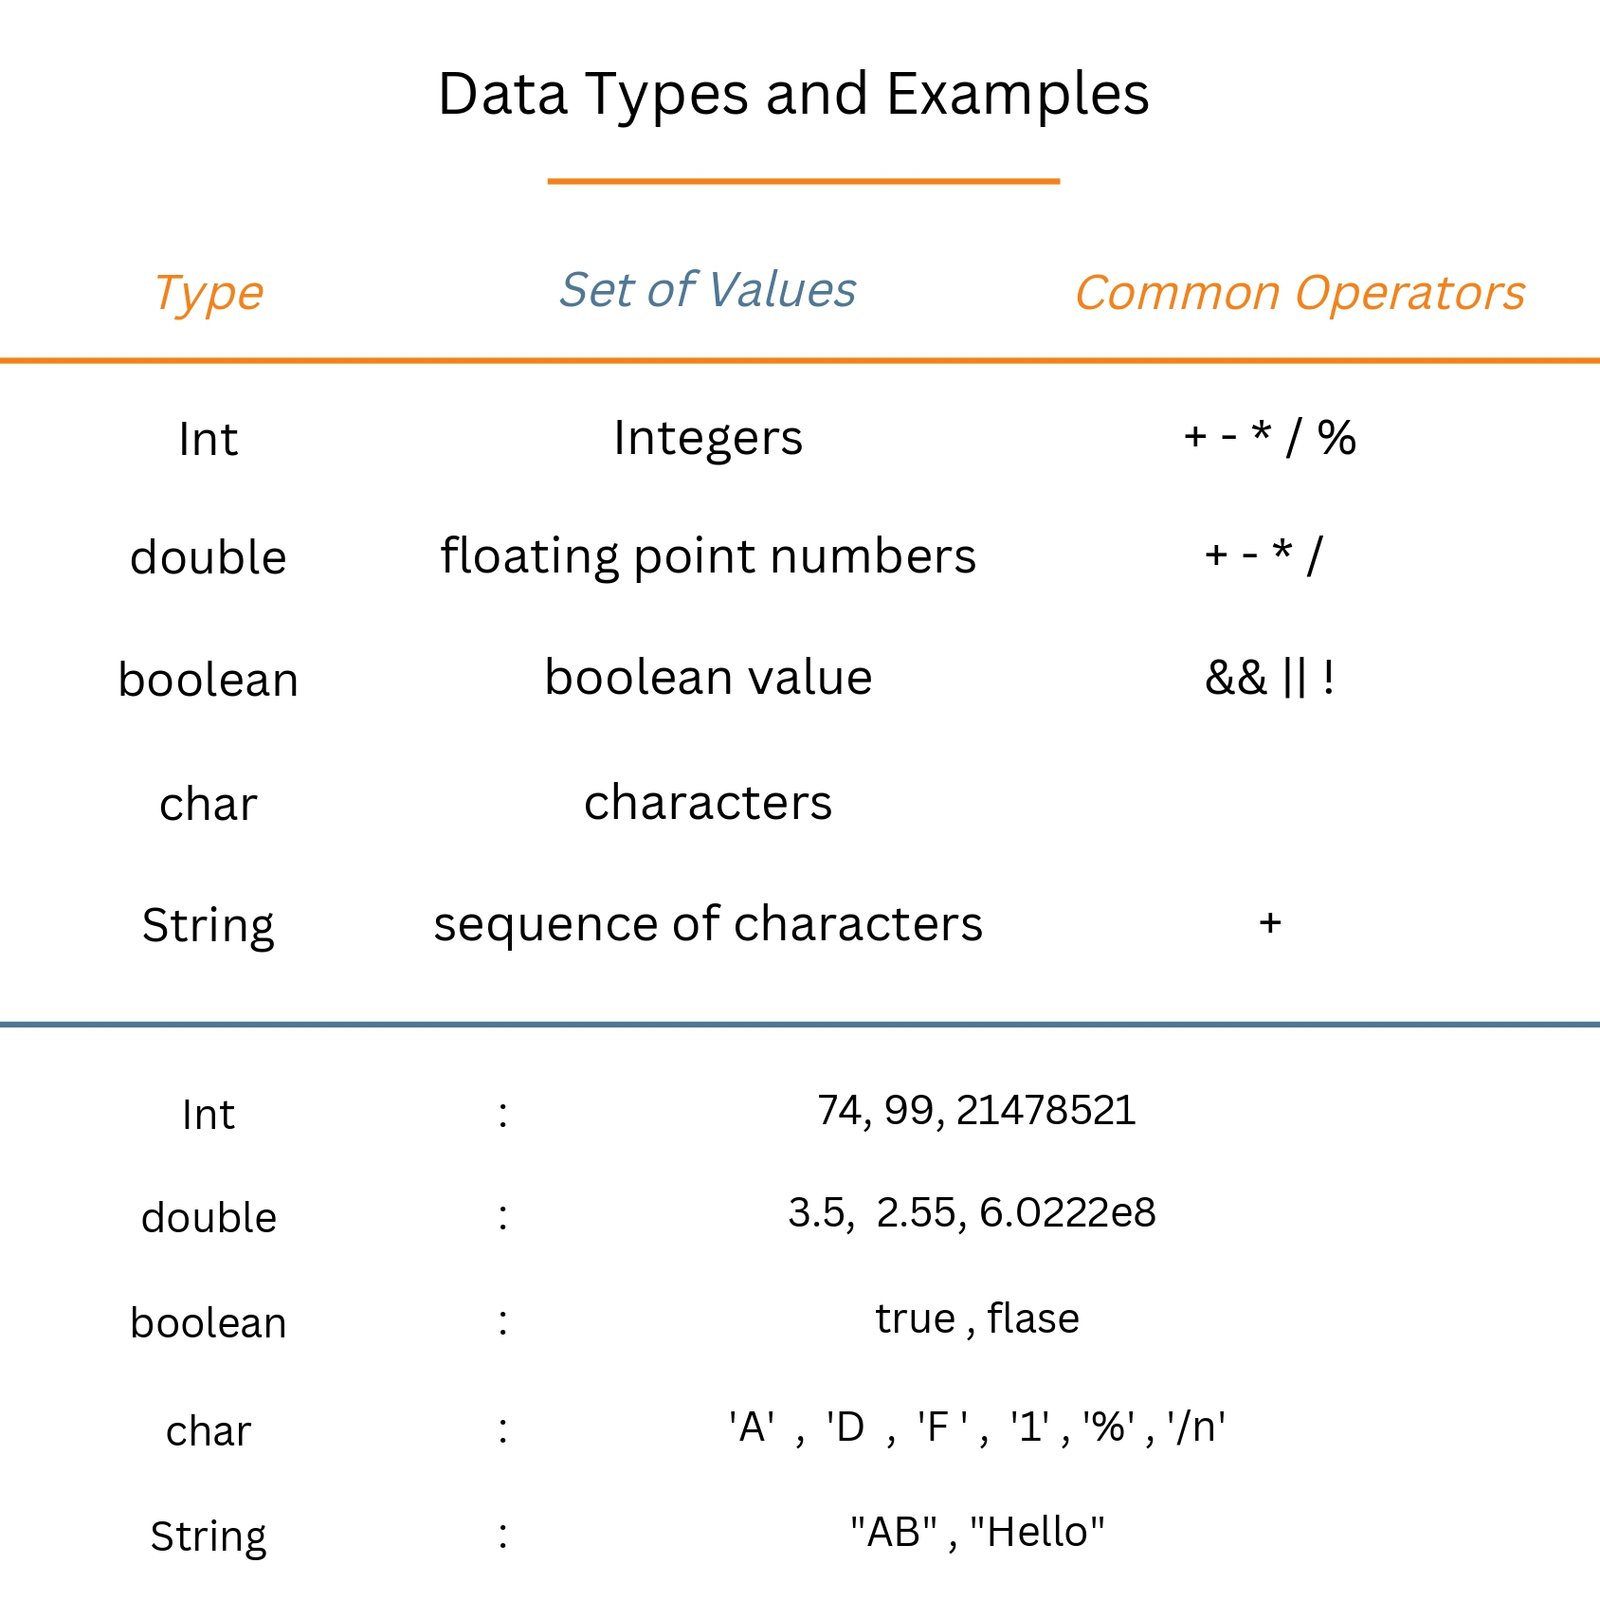Select the double examples "3.5, 2.55, 6.0222e8"
Viewport: 1600px width, 1600px height.
(971, 1213)
